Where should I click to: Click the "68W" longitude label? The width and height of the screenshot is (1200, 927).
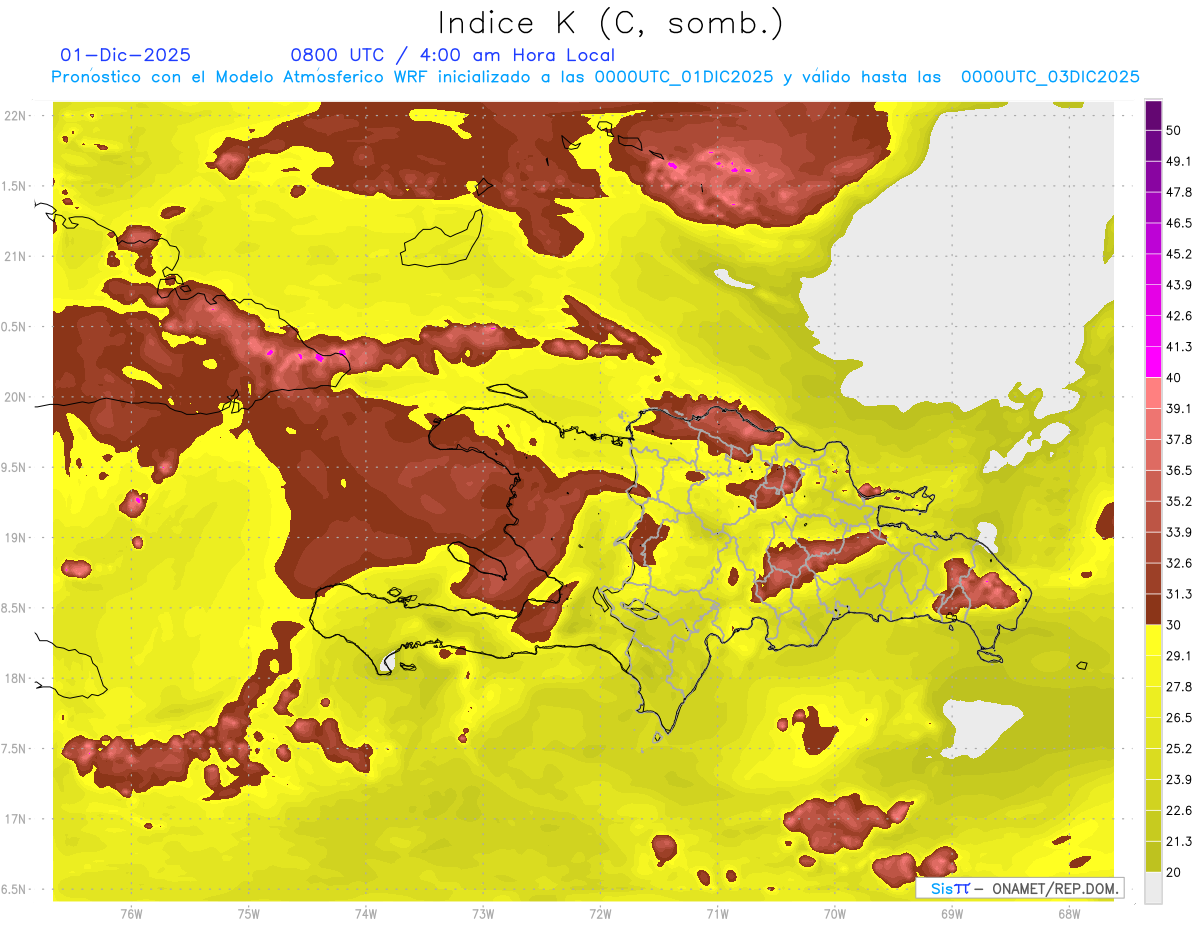click(x=1069, y=915)
